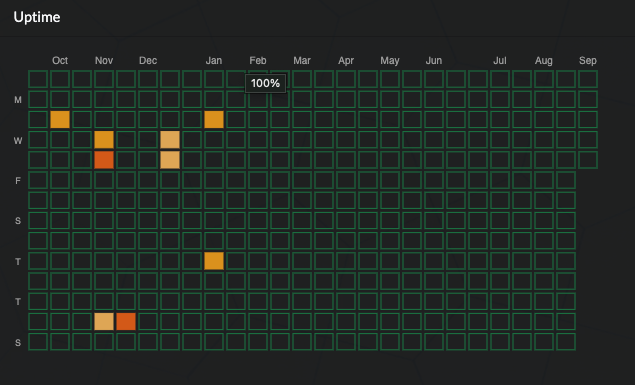Click orange cell under Jan in T row
The width and height of the screenshot is (635, 385).
point(214,261)
